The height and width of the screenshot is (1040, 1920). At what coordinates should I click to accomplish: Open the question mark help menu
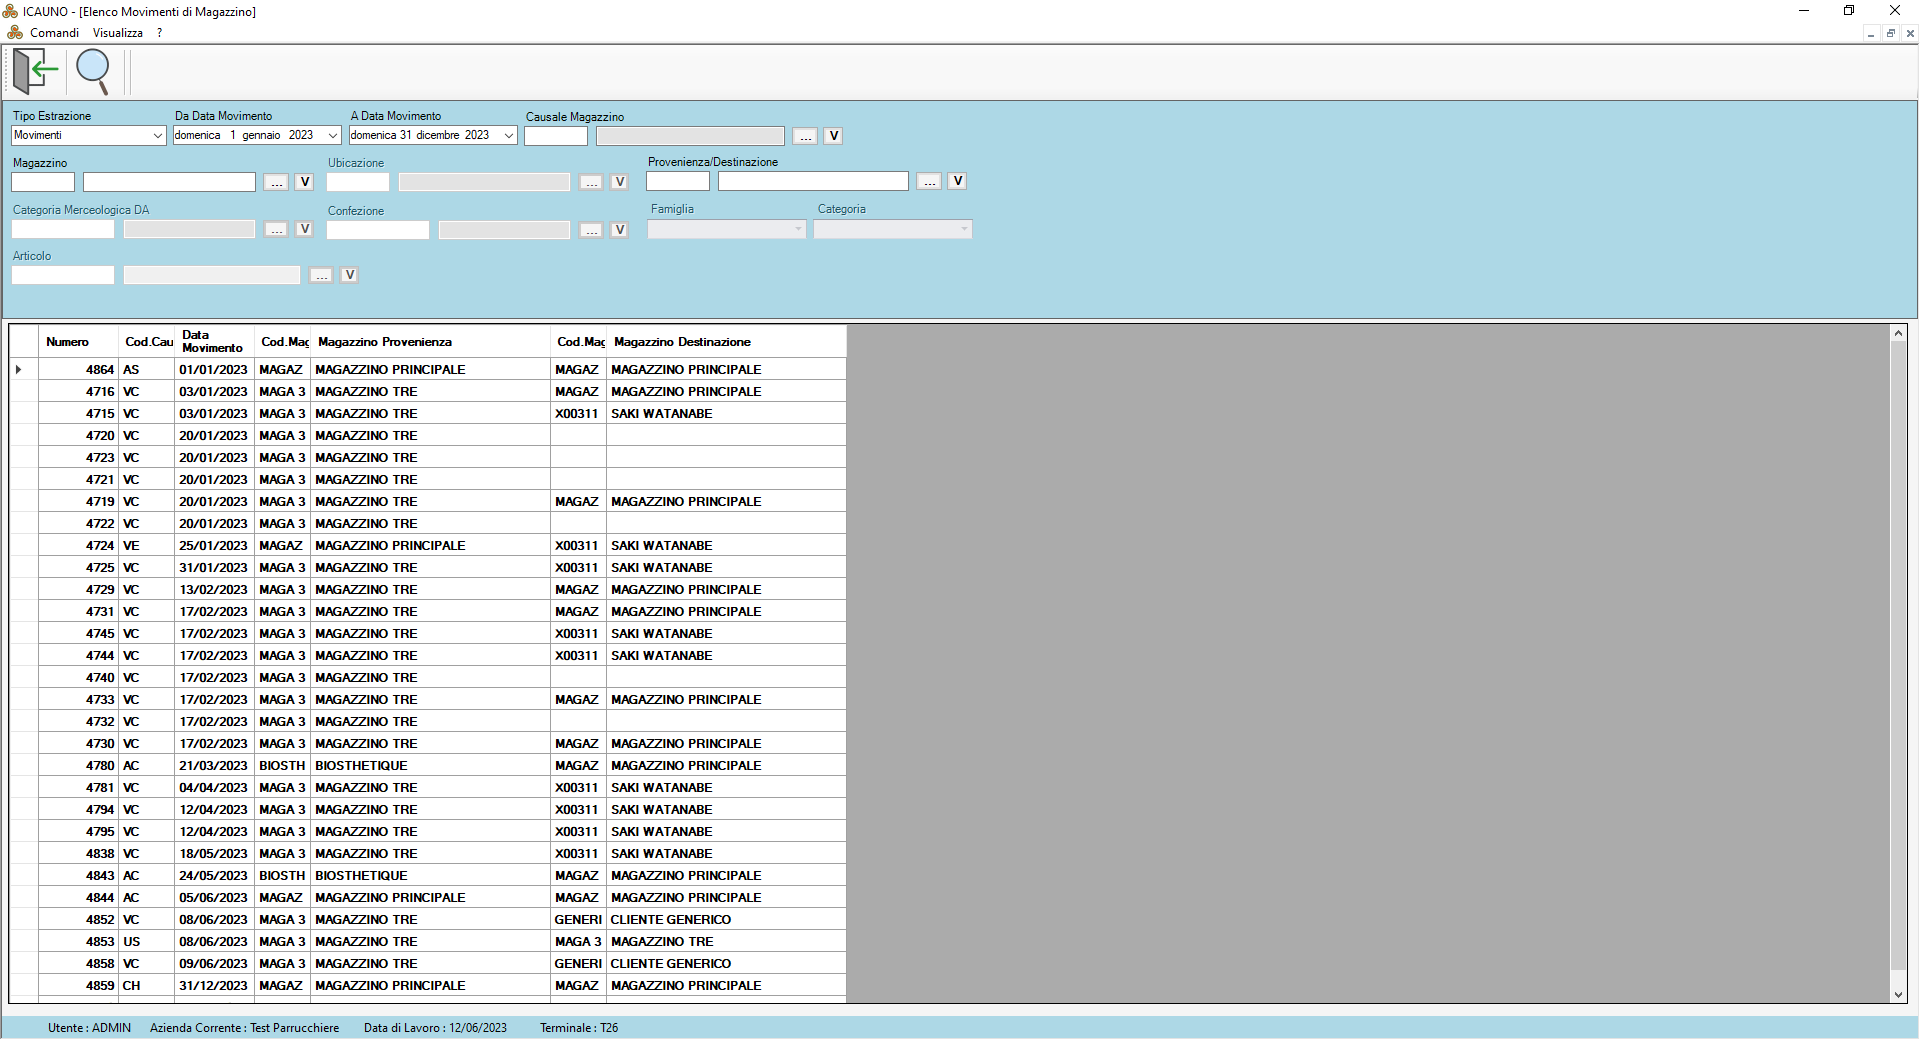coord(159,33)
